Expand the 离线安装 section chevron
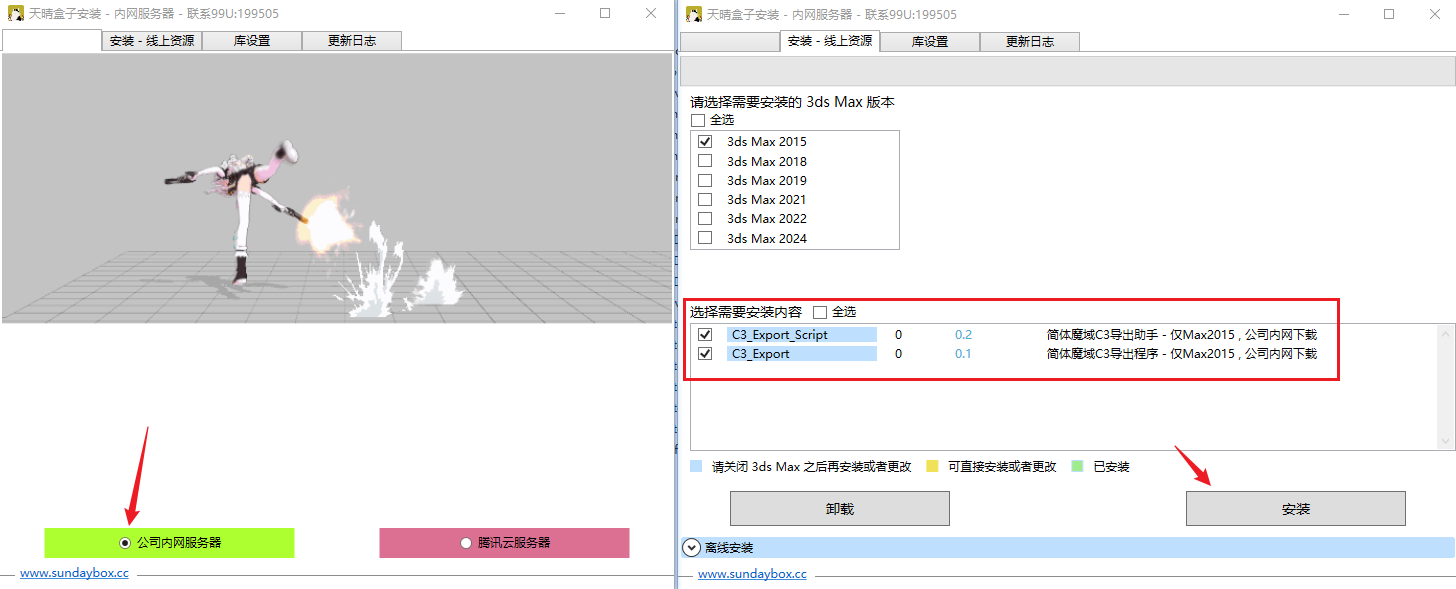Screen dimensions: 1456x589 point(690,548)
